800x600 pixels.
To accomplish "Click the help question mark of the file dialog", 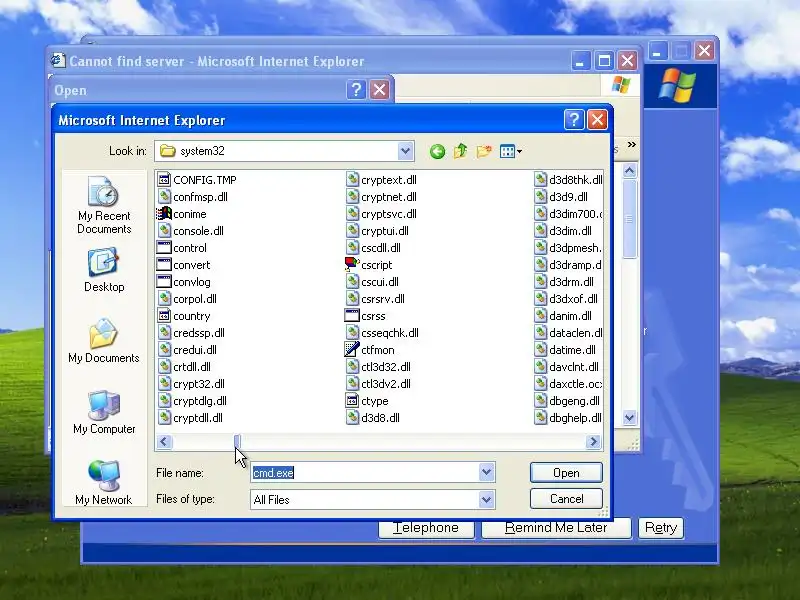I will pyautogui.click(x=574, y=120).
